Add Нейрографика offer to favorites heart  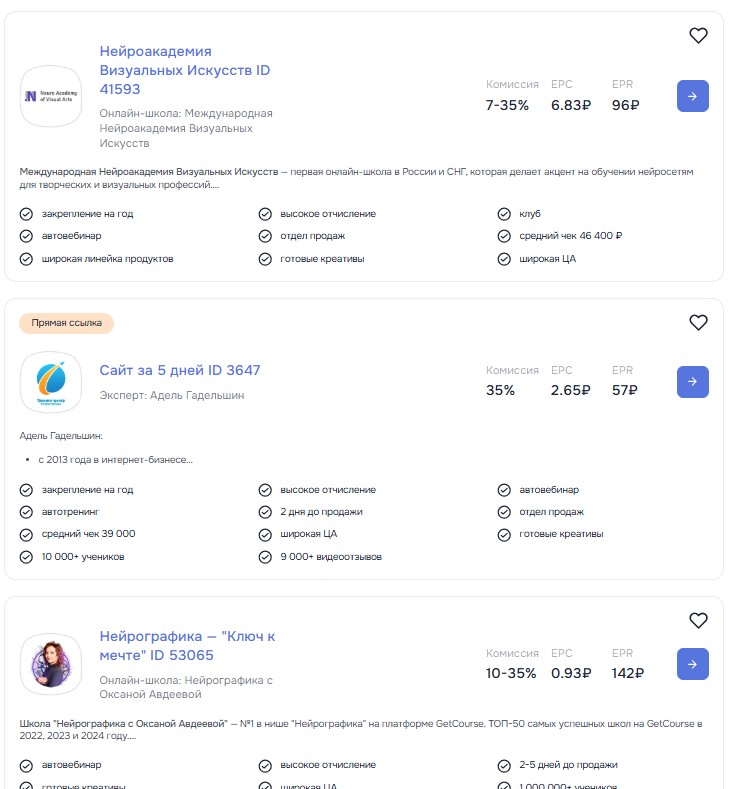[x=698, y=621]
